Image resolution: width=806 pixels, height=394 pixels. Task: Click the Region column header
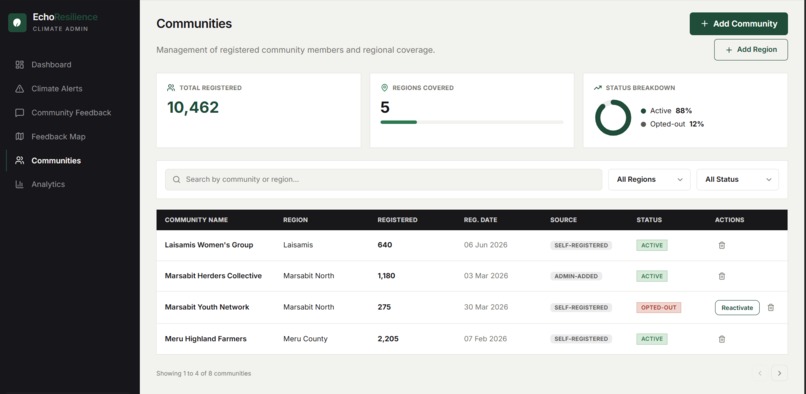296,220
